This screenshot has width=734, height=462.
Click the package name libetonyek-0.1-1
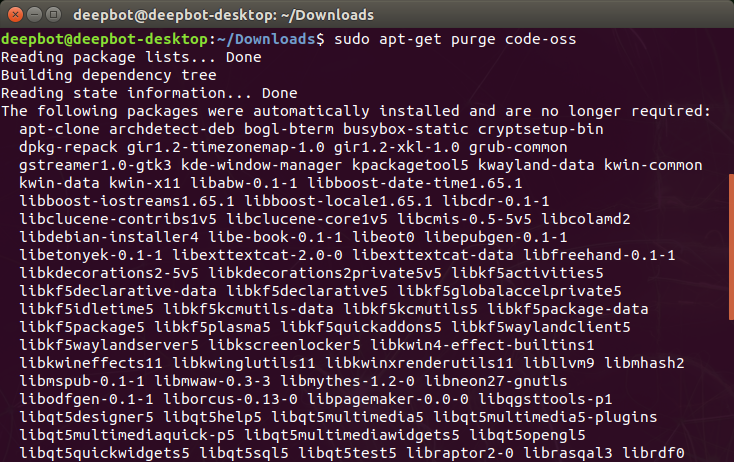pyautogui.click(x=91, y=255)
